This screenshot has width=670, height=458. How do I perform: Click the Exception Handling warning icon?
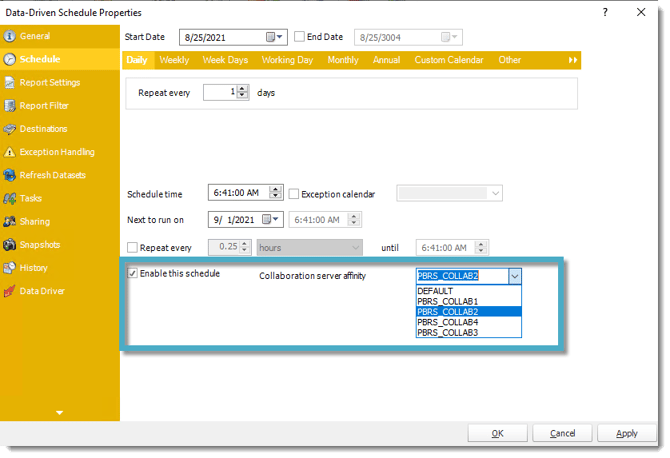coord(9,152)
